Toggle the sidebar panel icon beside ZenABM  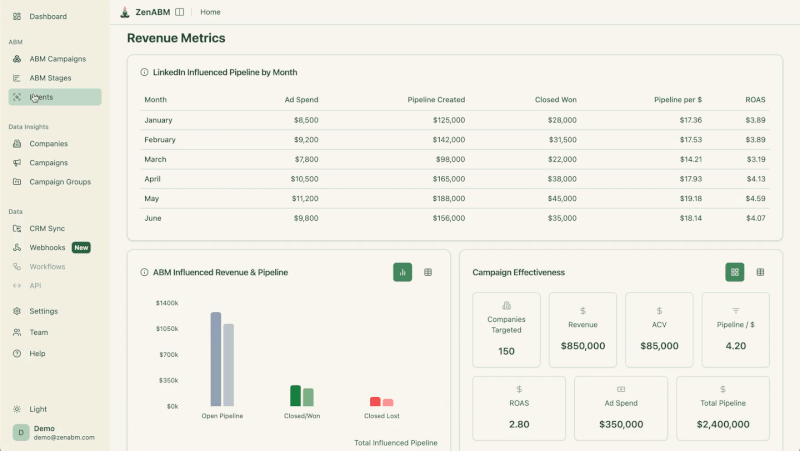[179, 12]
